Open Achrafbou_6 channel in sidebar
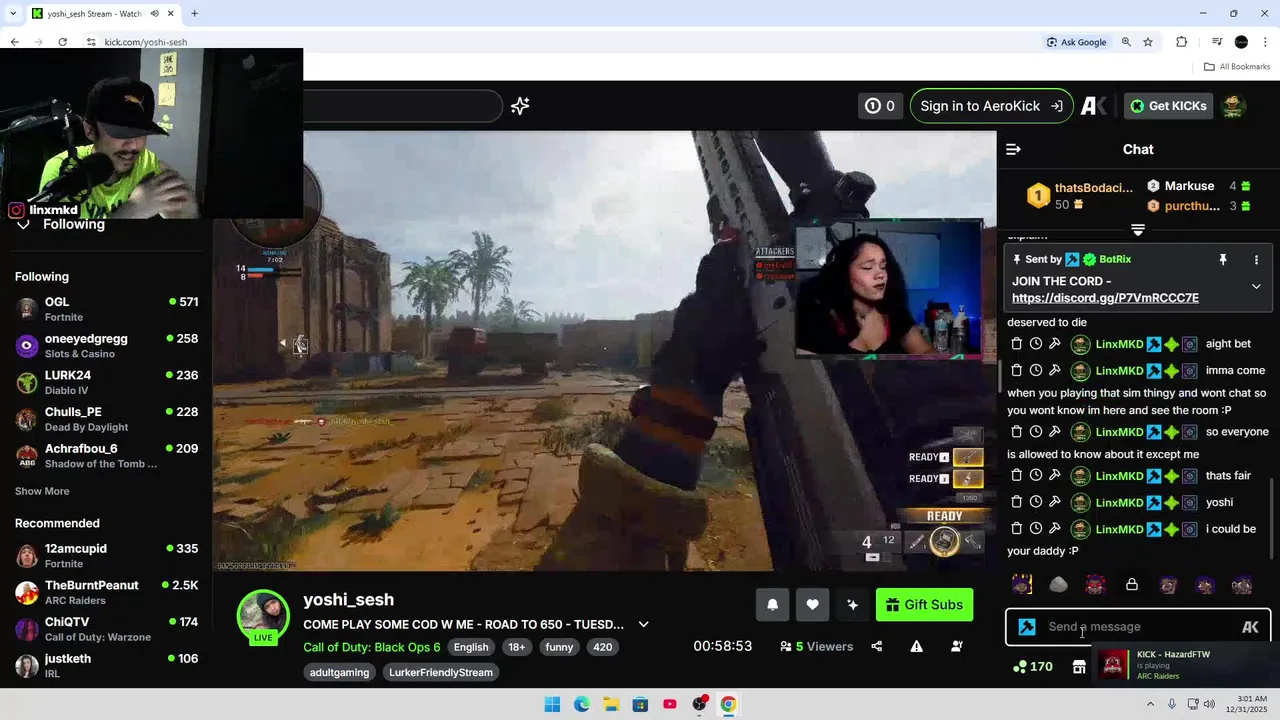 [x=106, y=456]
